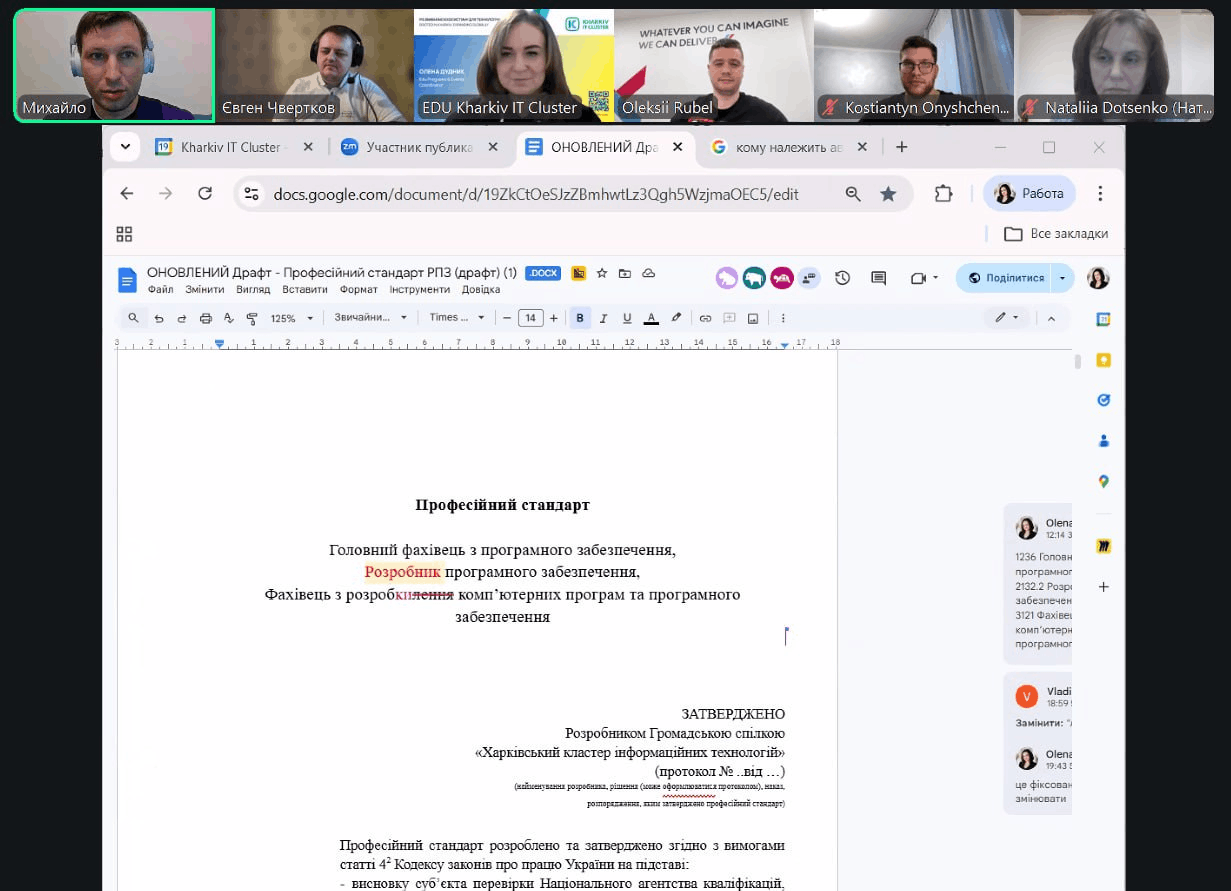
Task: Open Google Keep from the side panel
Action: (x=1103, y=360)
